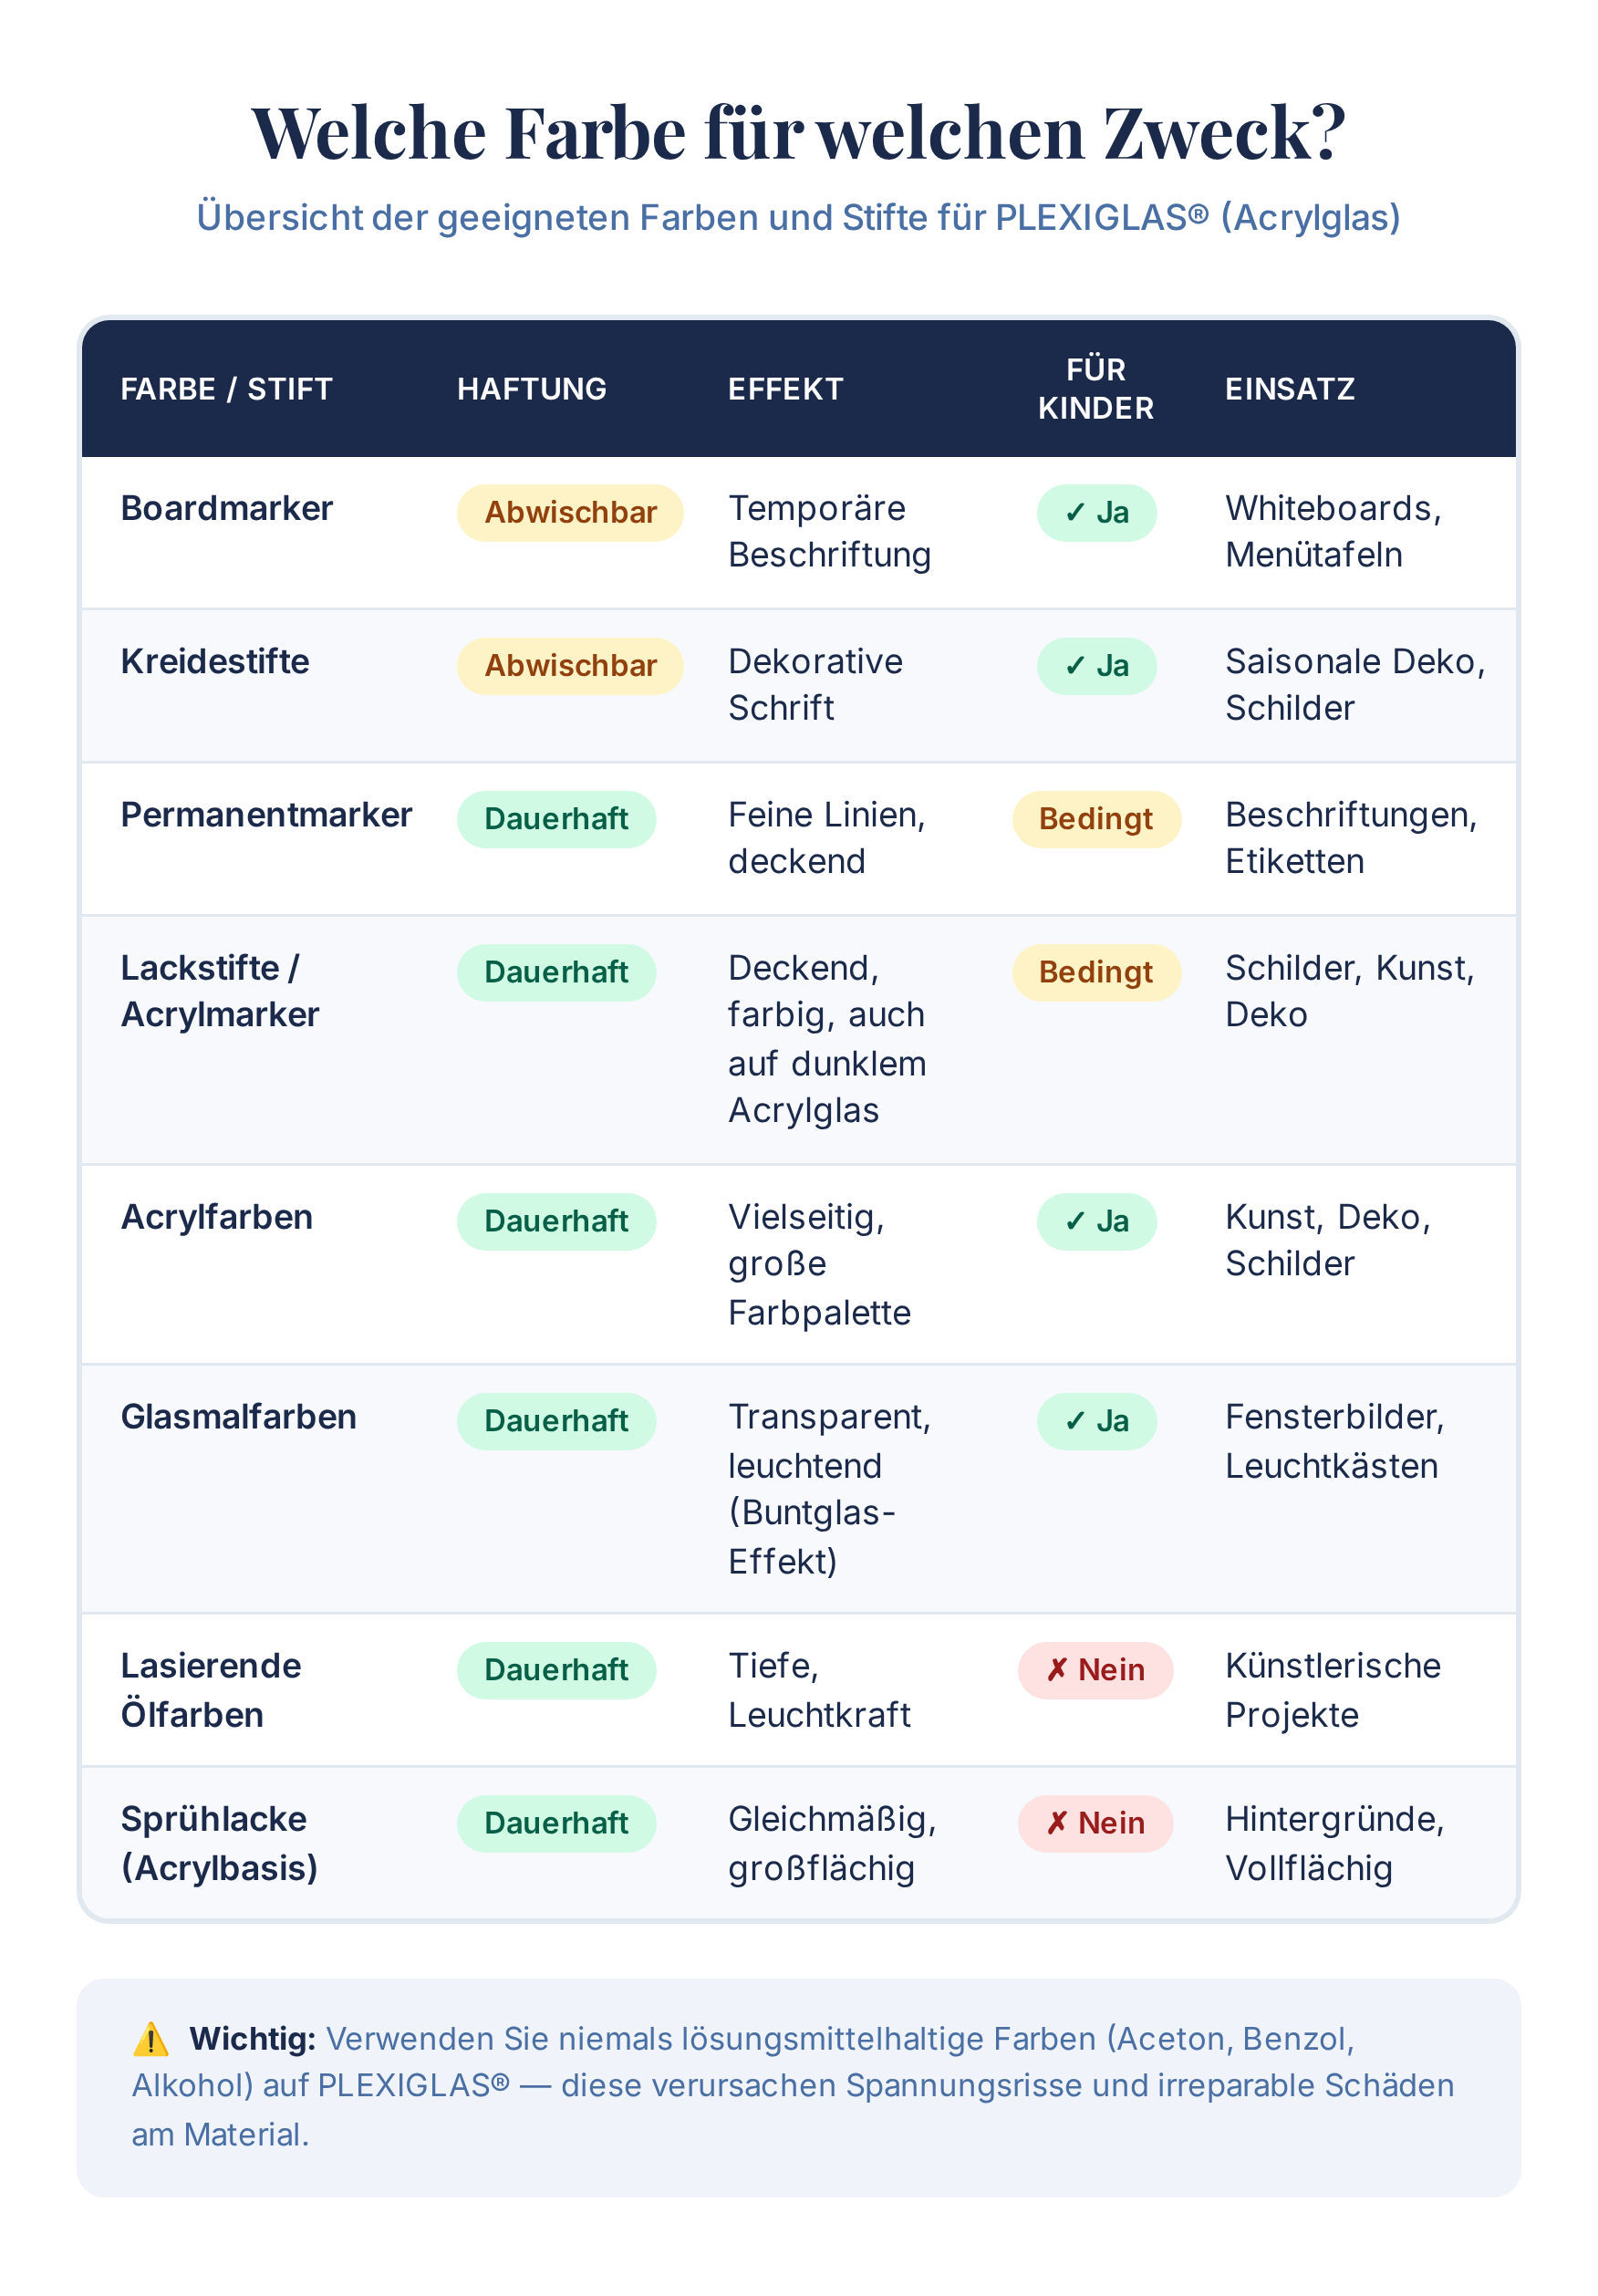This screenshot has height=2296, width=1598.
Task: Click the Bedingt badge for Lackstifte row
Action: click(x=1096, y=972)
